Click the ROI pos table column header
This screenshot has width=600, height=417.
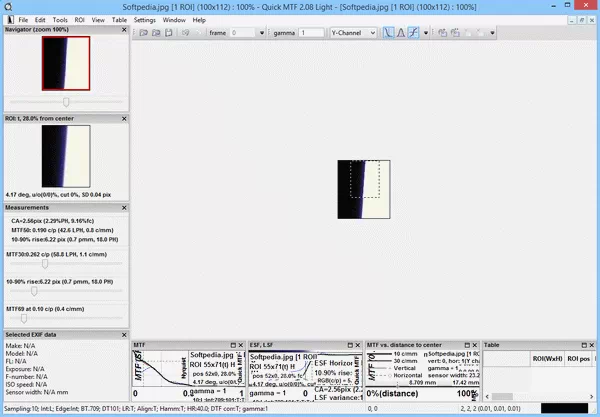[x=579, y=359]
